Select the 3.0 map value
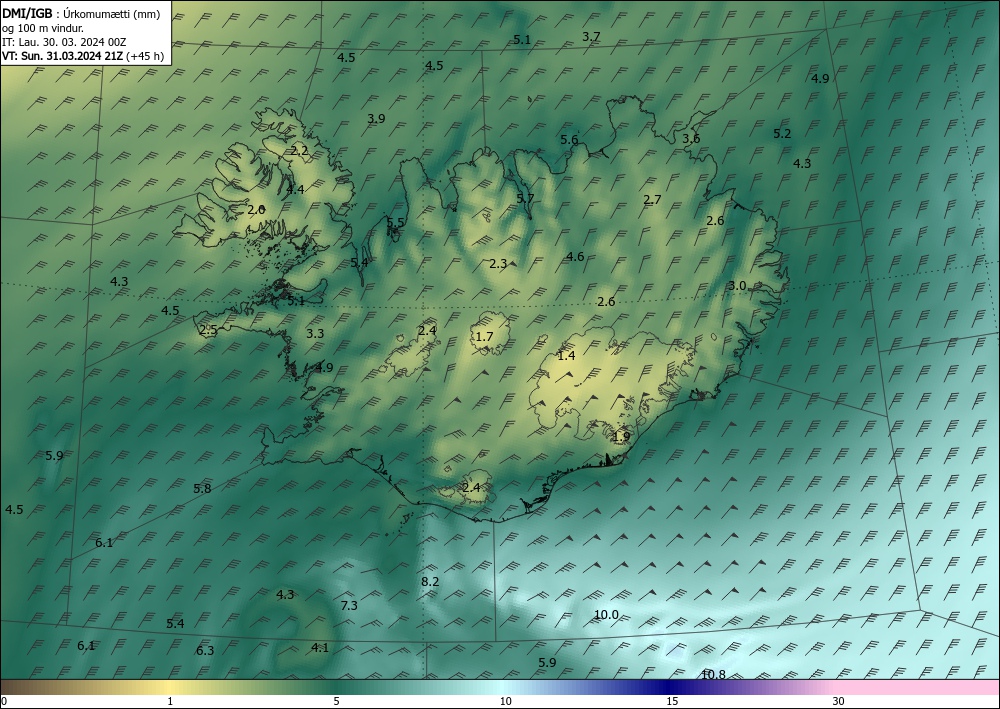Screen dimensions: 1000x709 coord(737,285)
